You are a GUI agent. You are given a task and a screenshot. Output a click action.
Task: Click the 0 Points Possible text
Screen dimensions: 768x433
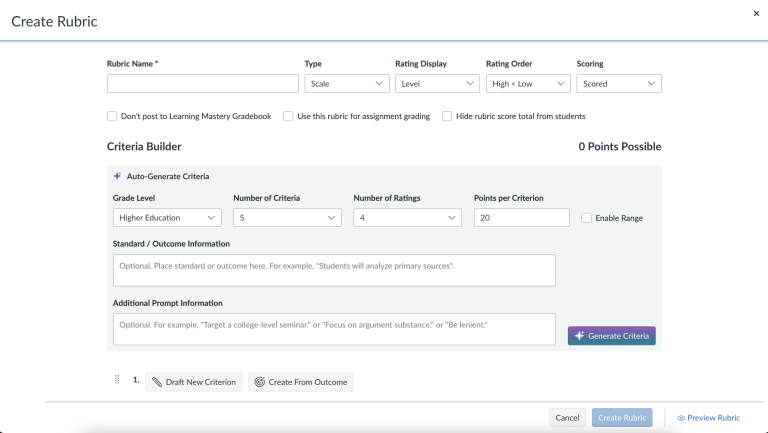click(x=620, y=146)
